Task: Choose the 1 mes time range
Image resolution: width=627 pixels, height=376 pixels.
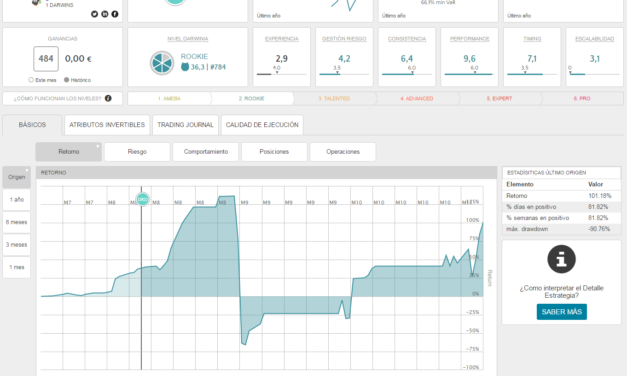Action: pos(16,267)
